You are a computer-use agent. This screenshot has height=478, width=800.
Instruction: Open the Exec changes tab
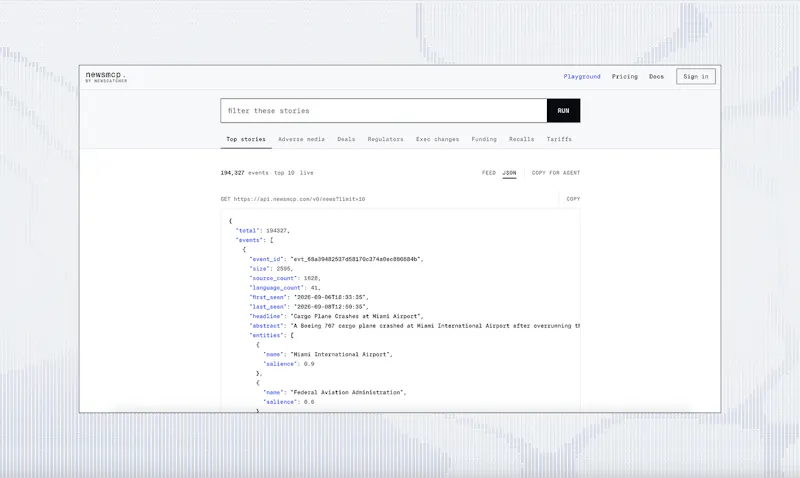tap(437, 139)
